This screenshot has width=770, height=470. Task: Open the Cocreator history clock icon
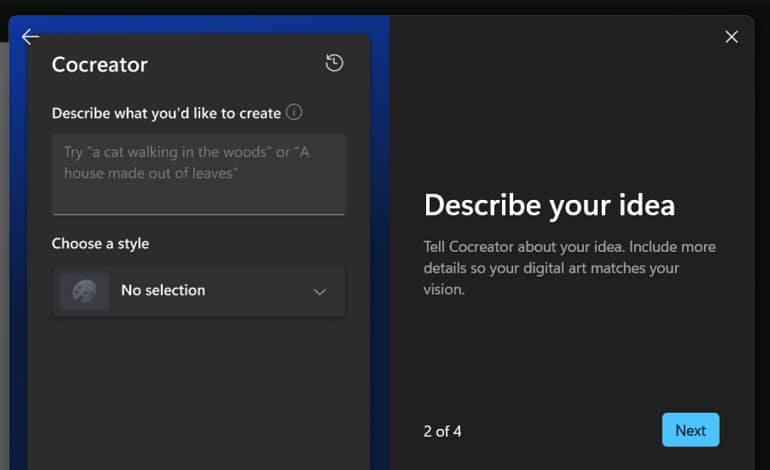click(x=334, y=63)
